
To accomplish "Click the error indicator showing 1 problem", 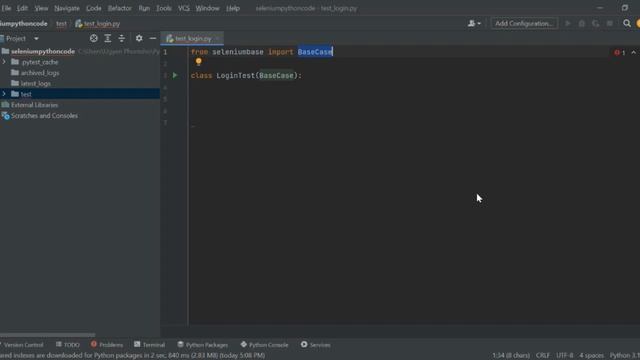I will tap(620, 52).
